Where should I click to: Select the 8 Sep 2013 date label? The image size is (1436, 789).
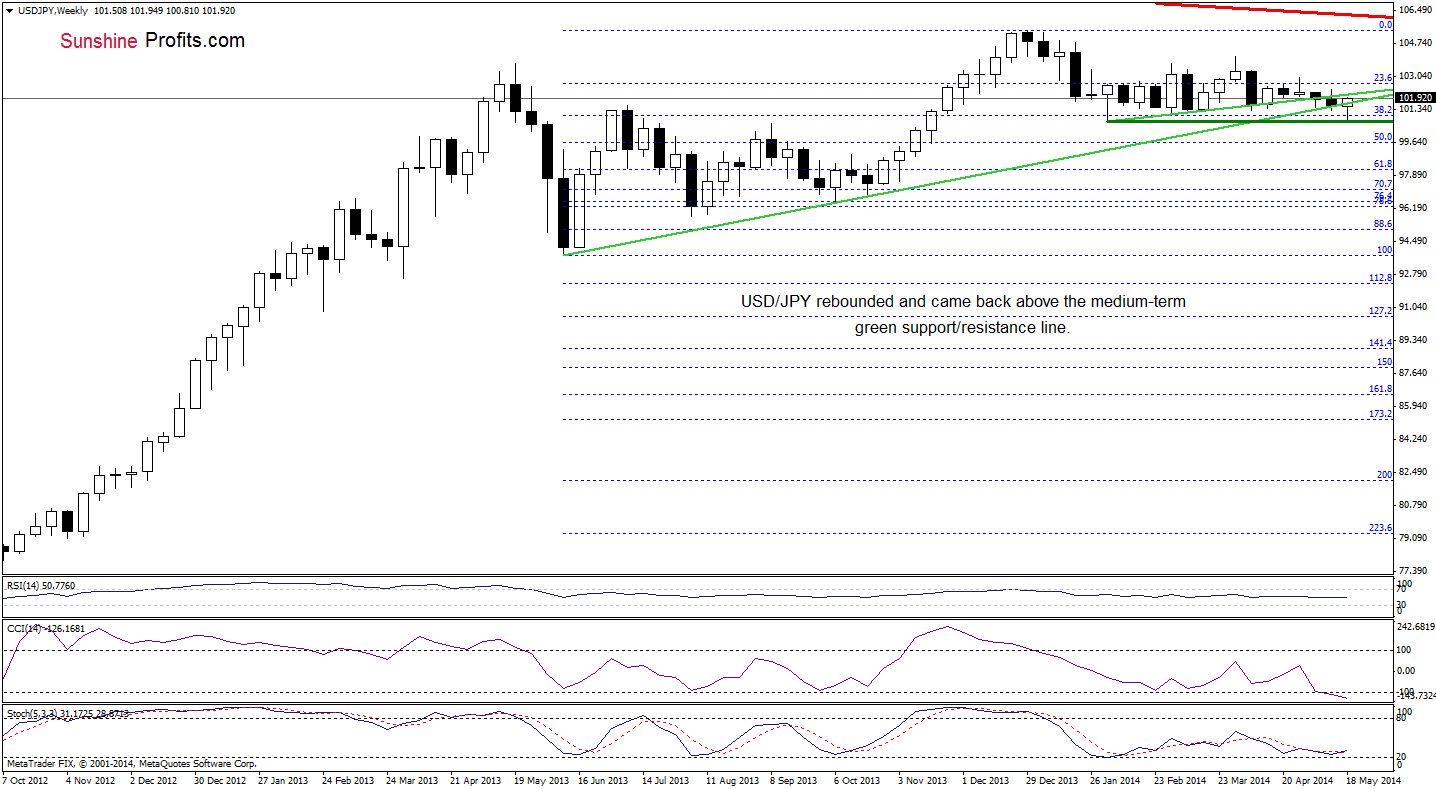796,779
